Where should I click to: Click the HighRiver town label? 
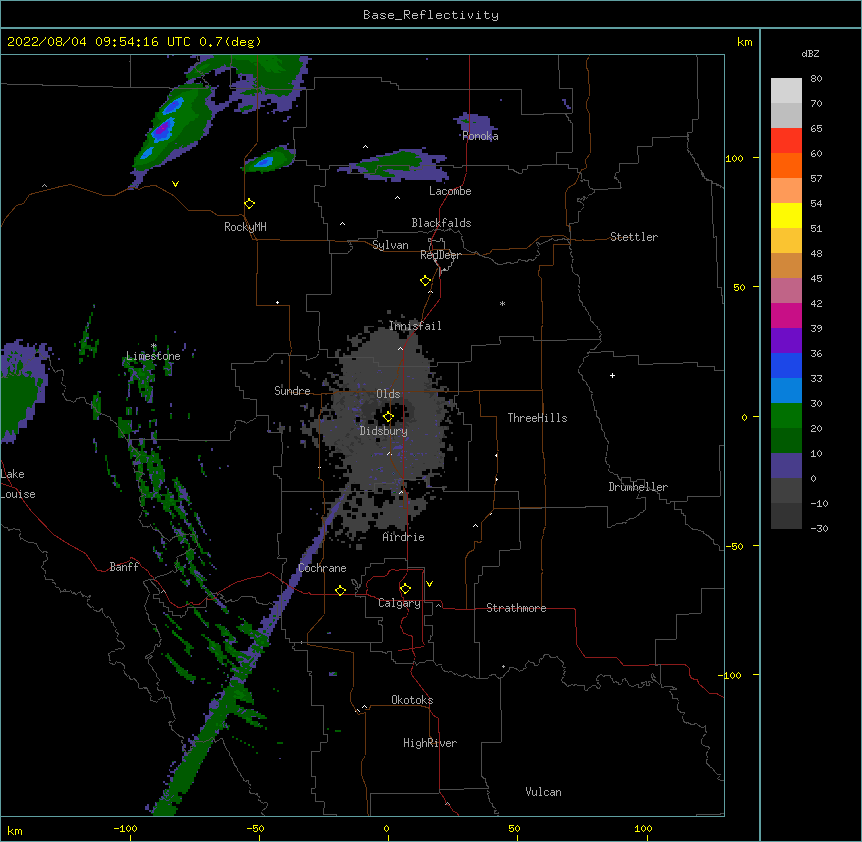tap(430, 743)
